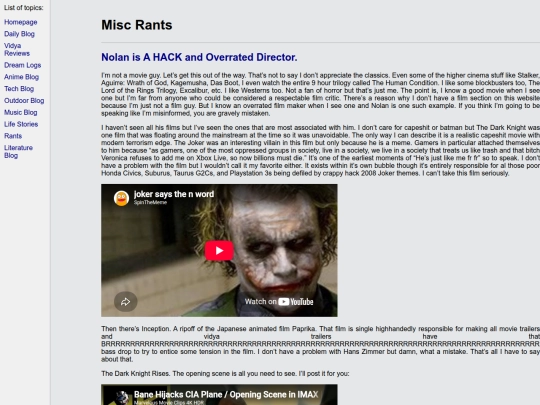Click share arrow icon on joker video

point(126,302)
